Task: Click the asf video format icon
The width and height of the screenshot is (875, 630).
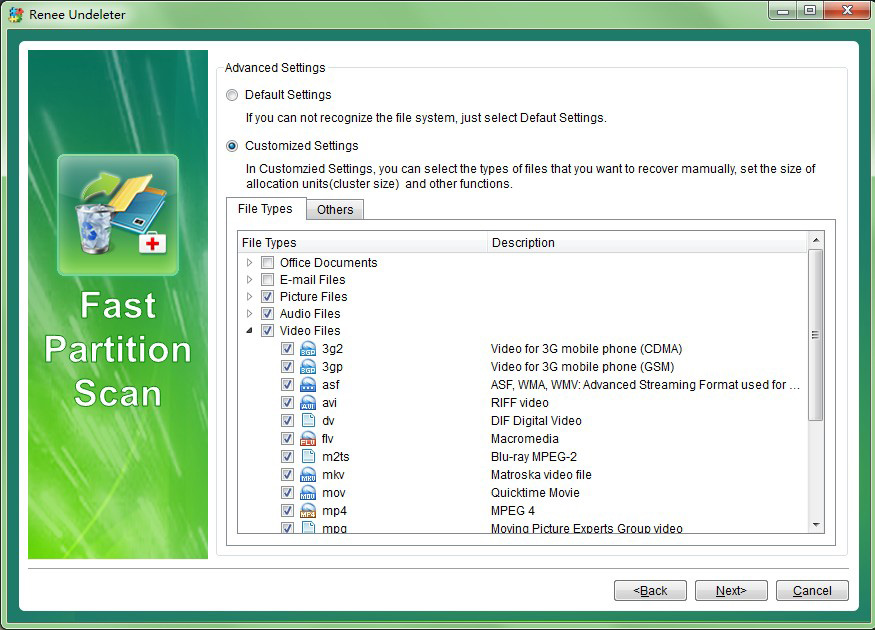Action: 308,385
